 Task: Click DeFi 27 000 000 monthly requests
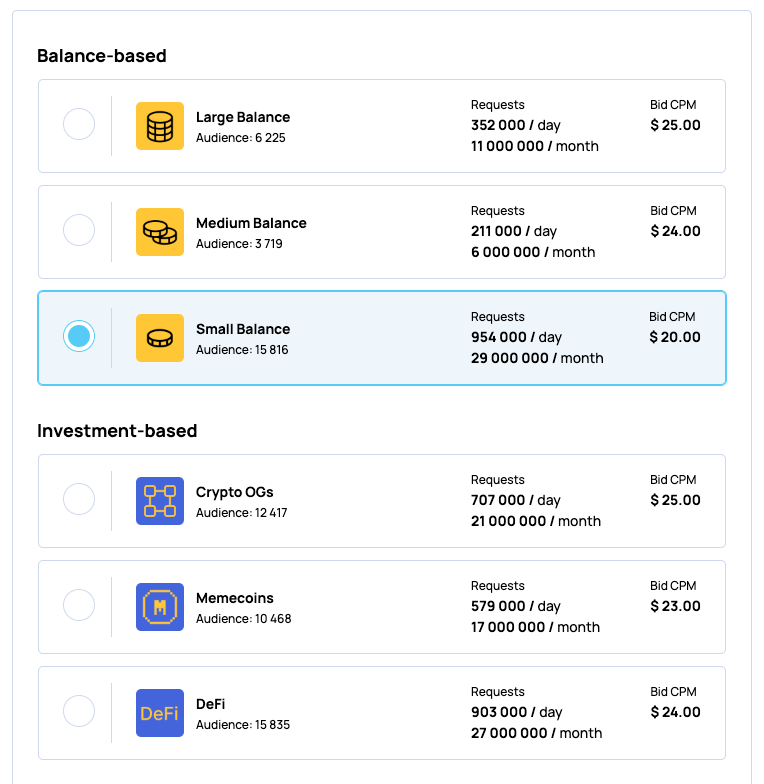536,733
